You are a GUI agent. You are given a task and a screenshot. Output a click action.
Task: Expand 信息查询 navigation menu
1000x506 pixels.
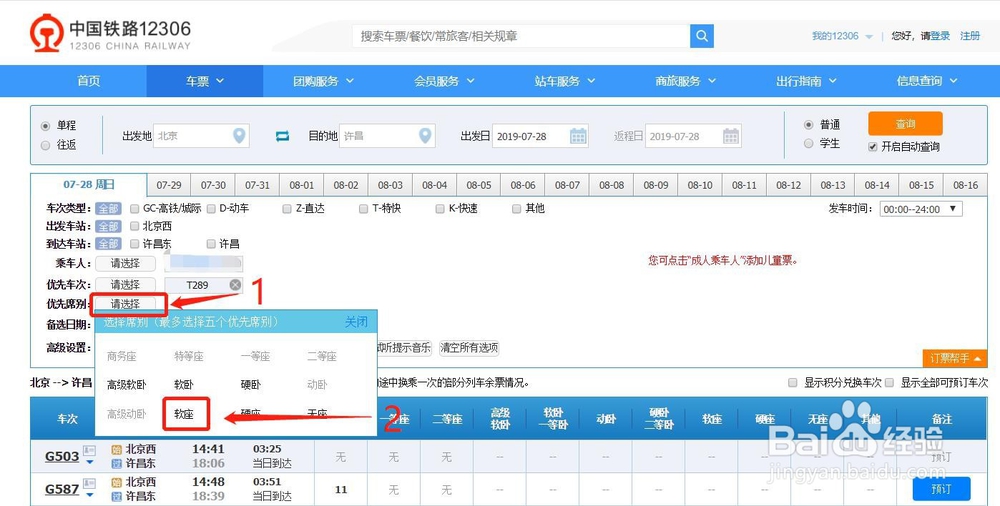tap(927, 81)
